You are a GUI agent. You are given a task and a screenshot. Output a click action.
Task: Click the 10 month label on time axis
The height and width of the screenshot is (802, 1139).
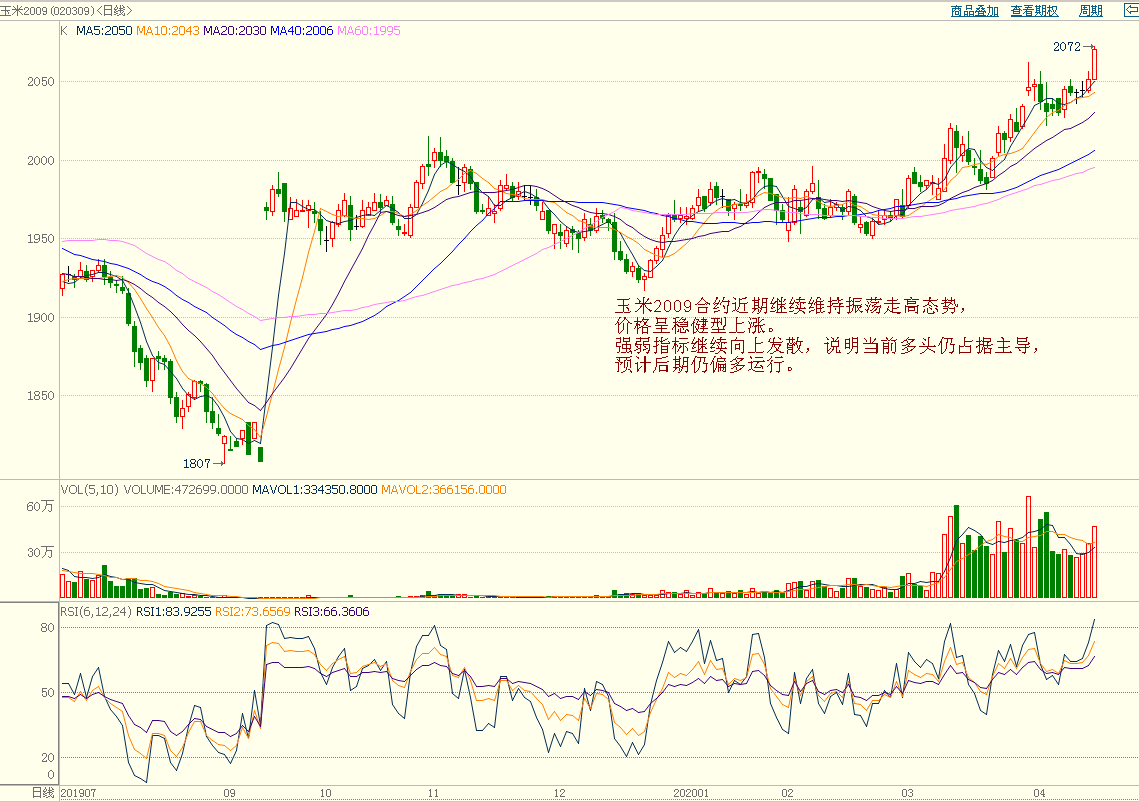point(325,793)
